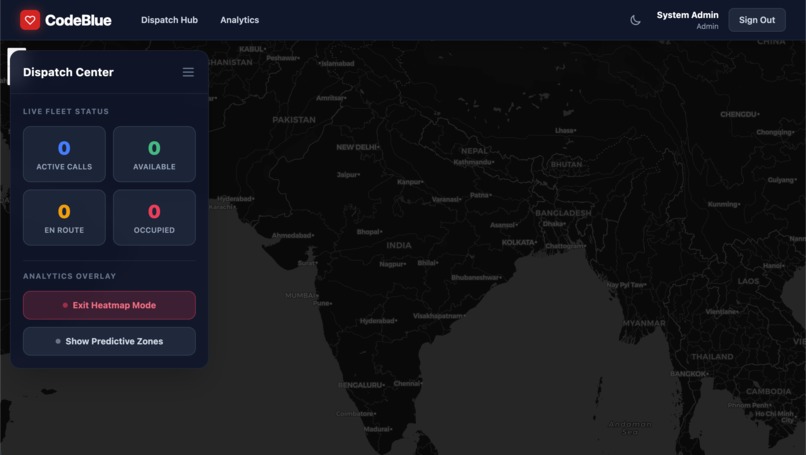Click Exit Heatmap Mode button
This screenshot has height=455, width=806.
coord(109,305)
